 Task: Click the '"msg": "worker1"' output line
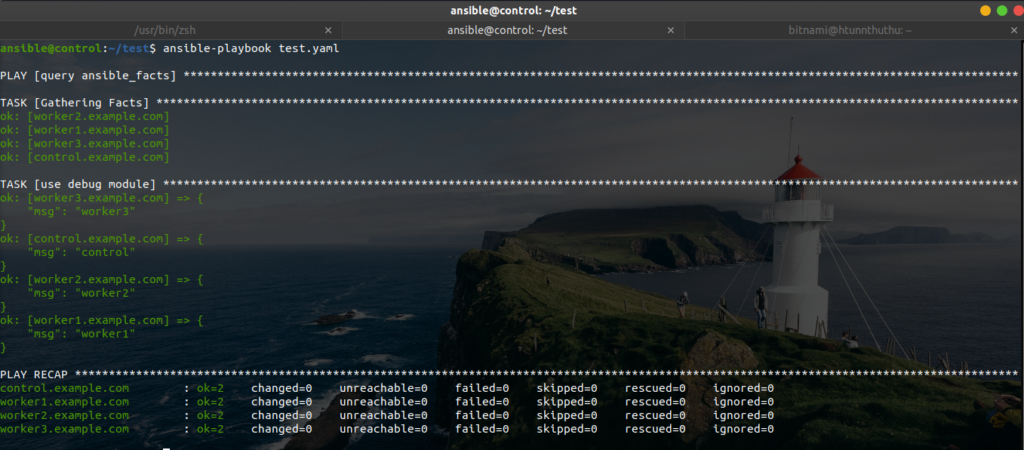coord(82,334)
